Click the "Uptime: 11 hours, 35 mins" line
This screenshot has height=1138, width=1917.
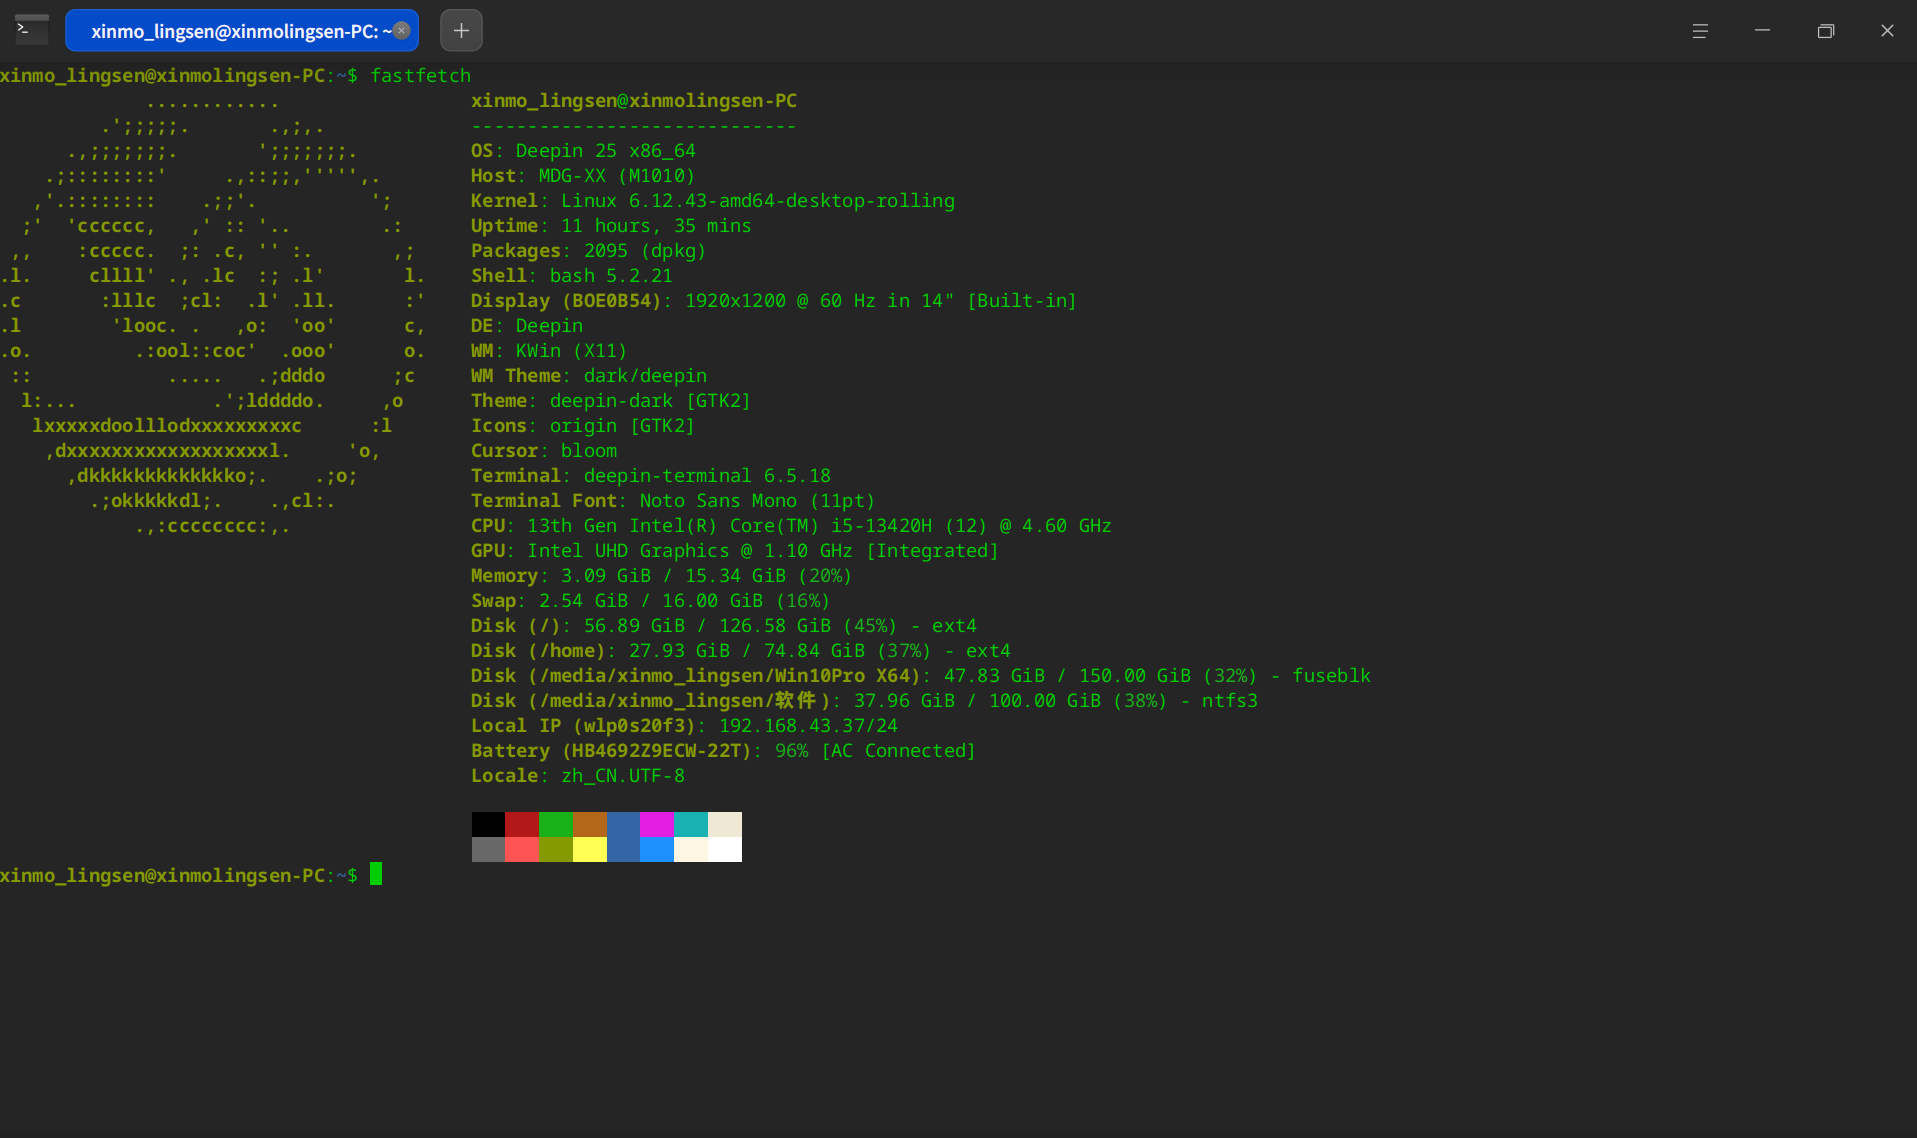611,225
